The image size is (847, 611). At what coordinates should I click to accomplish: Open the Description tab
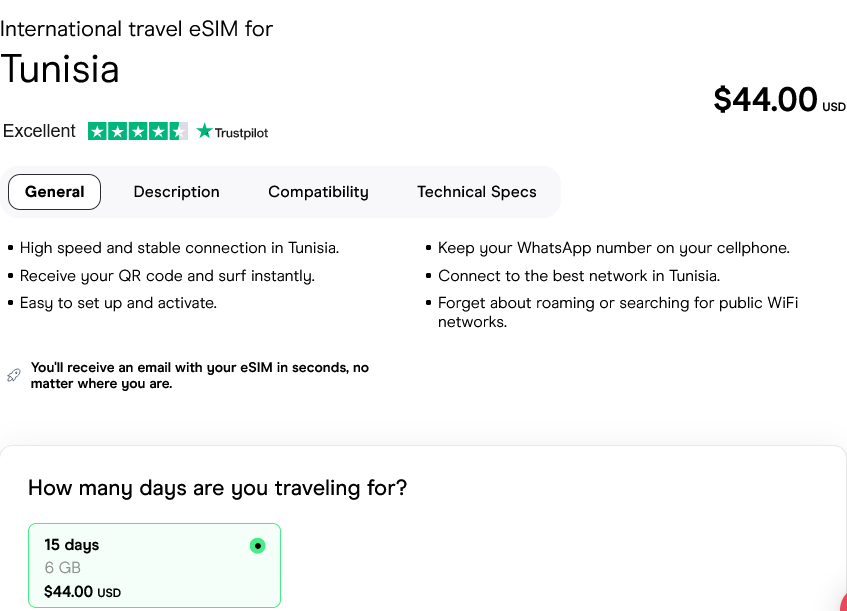[176, 192]
